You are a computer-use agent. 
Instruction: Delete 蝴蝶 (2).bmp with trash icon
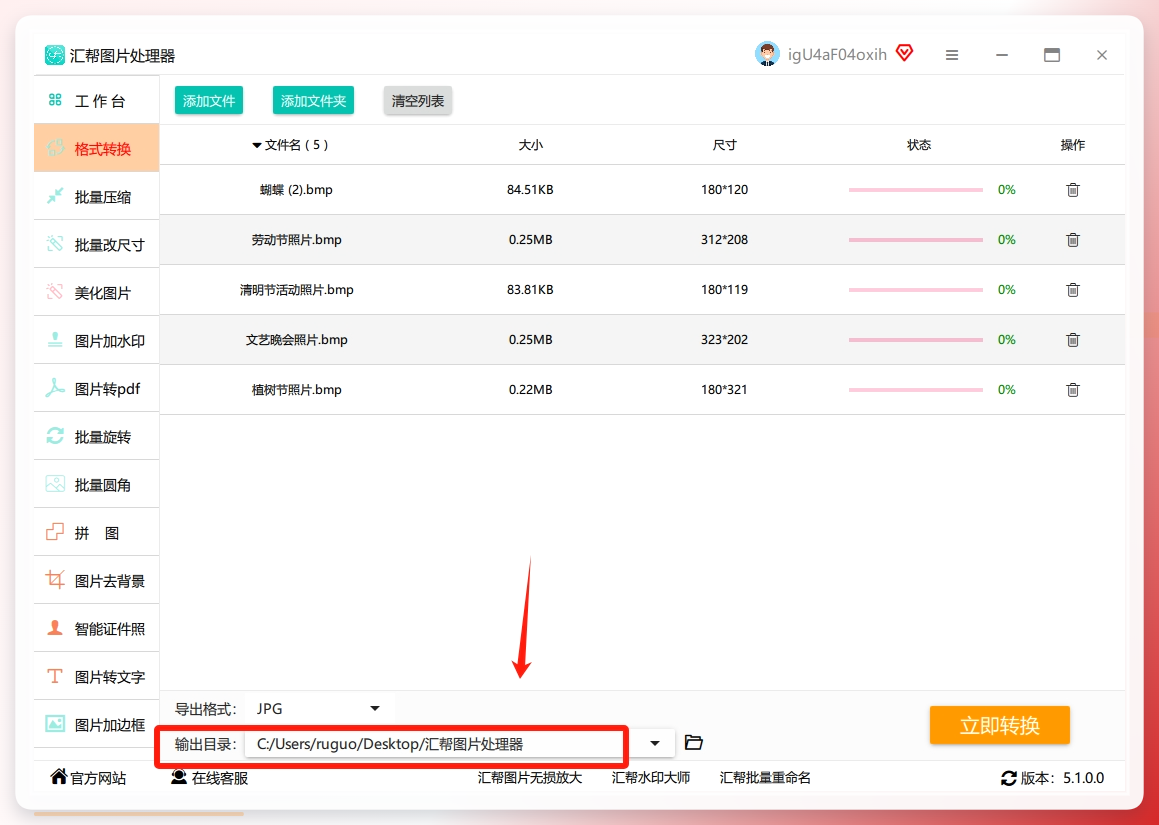pos(1073,190)
